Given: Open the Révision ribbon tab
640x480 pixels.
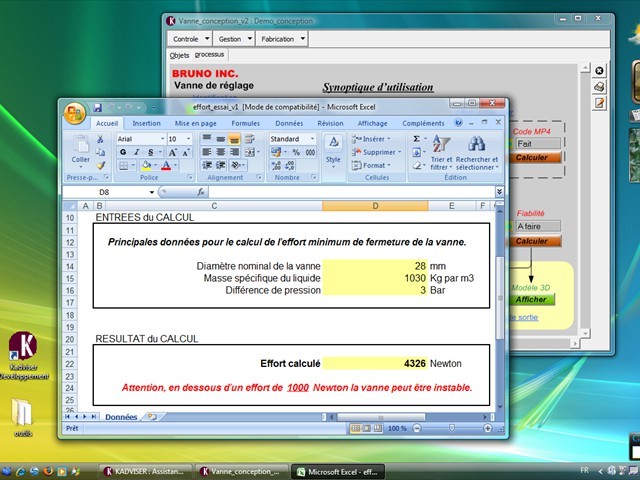Looking at the screenshot, I should pos(330,123).
